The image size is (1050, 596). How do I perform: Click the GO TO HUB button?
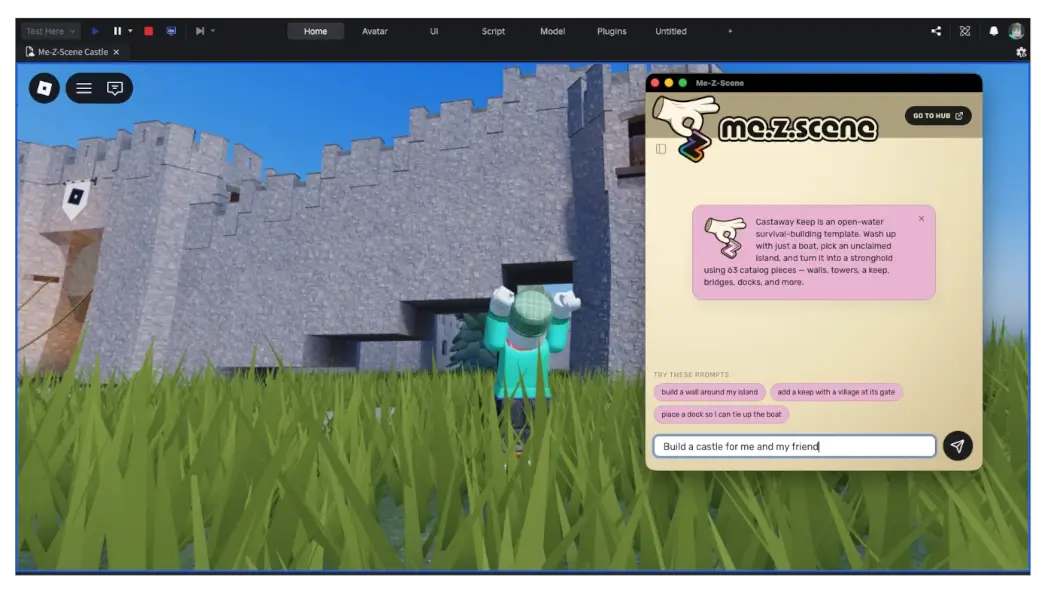[938, 115]
